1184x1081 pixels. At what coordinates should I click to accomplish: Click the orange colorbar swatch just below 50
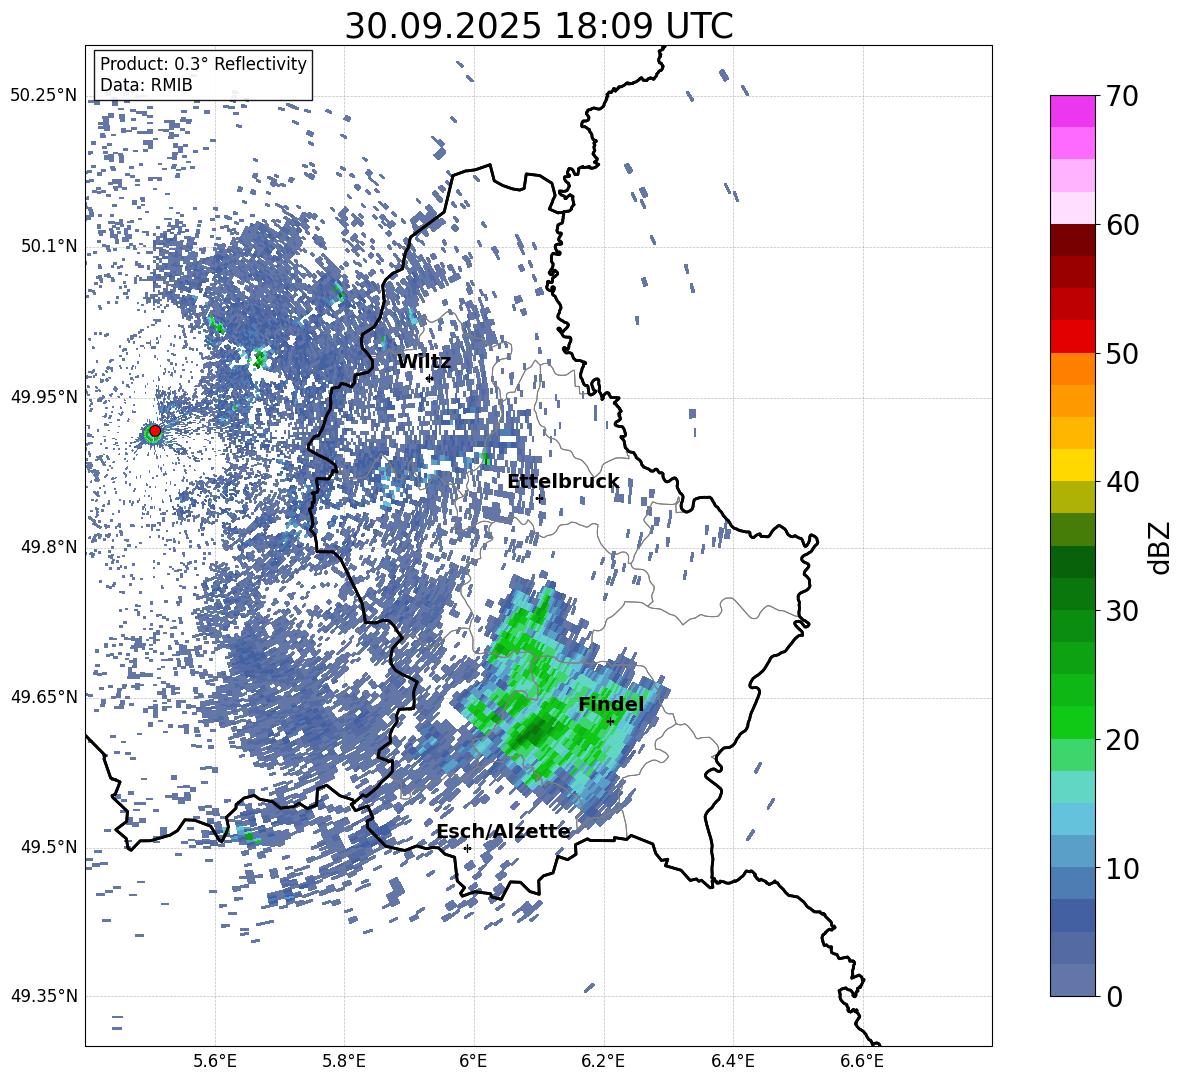click(x=1072, y=369)
